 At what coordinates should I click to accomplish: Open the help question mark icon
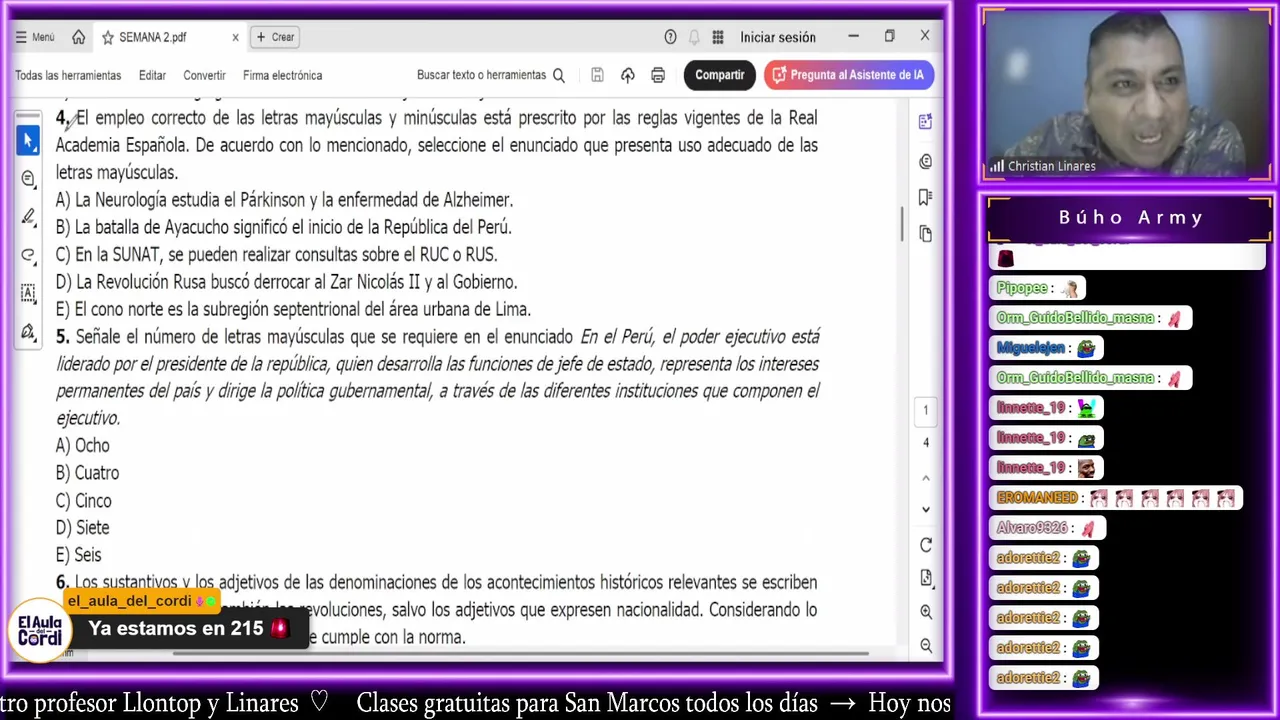(x=670, y=37)
